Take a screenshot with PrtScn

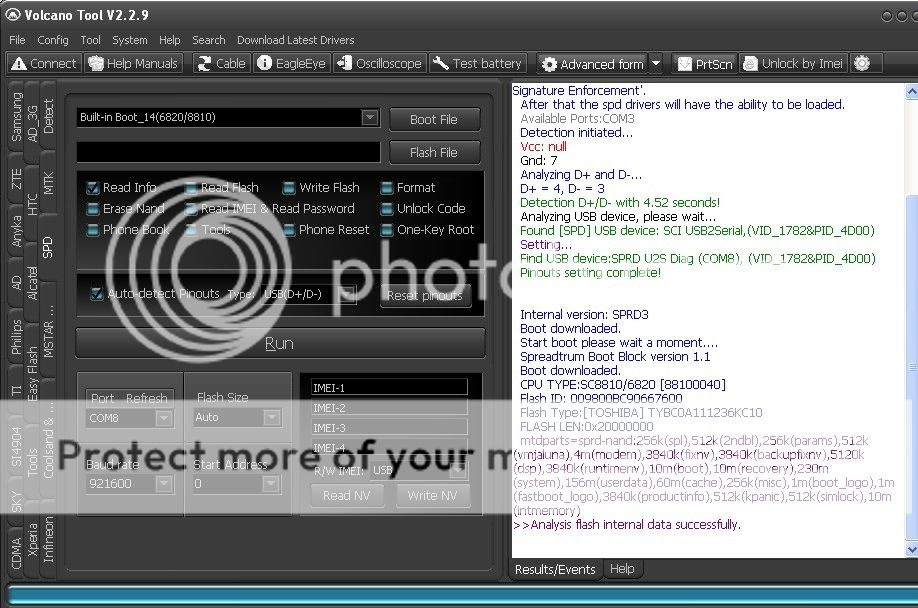tap(705, 64)
